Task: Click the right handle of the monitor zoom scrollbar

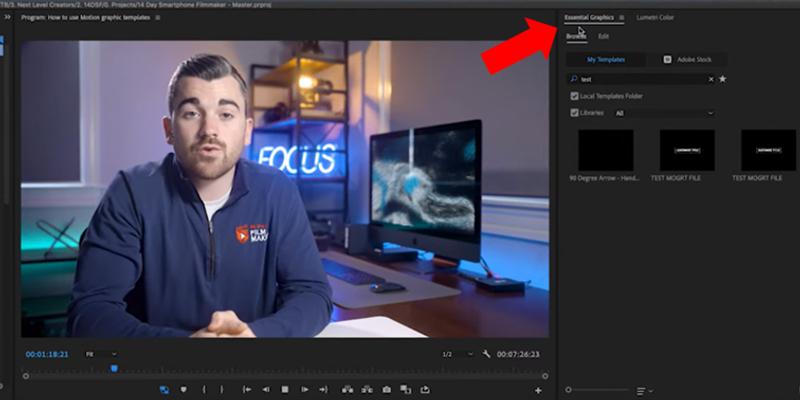Action: click(x=545, y=376)
